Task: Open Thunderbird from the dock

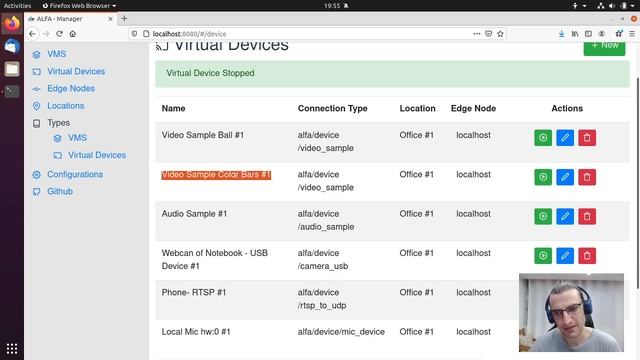Action: (x=12, y=47)
